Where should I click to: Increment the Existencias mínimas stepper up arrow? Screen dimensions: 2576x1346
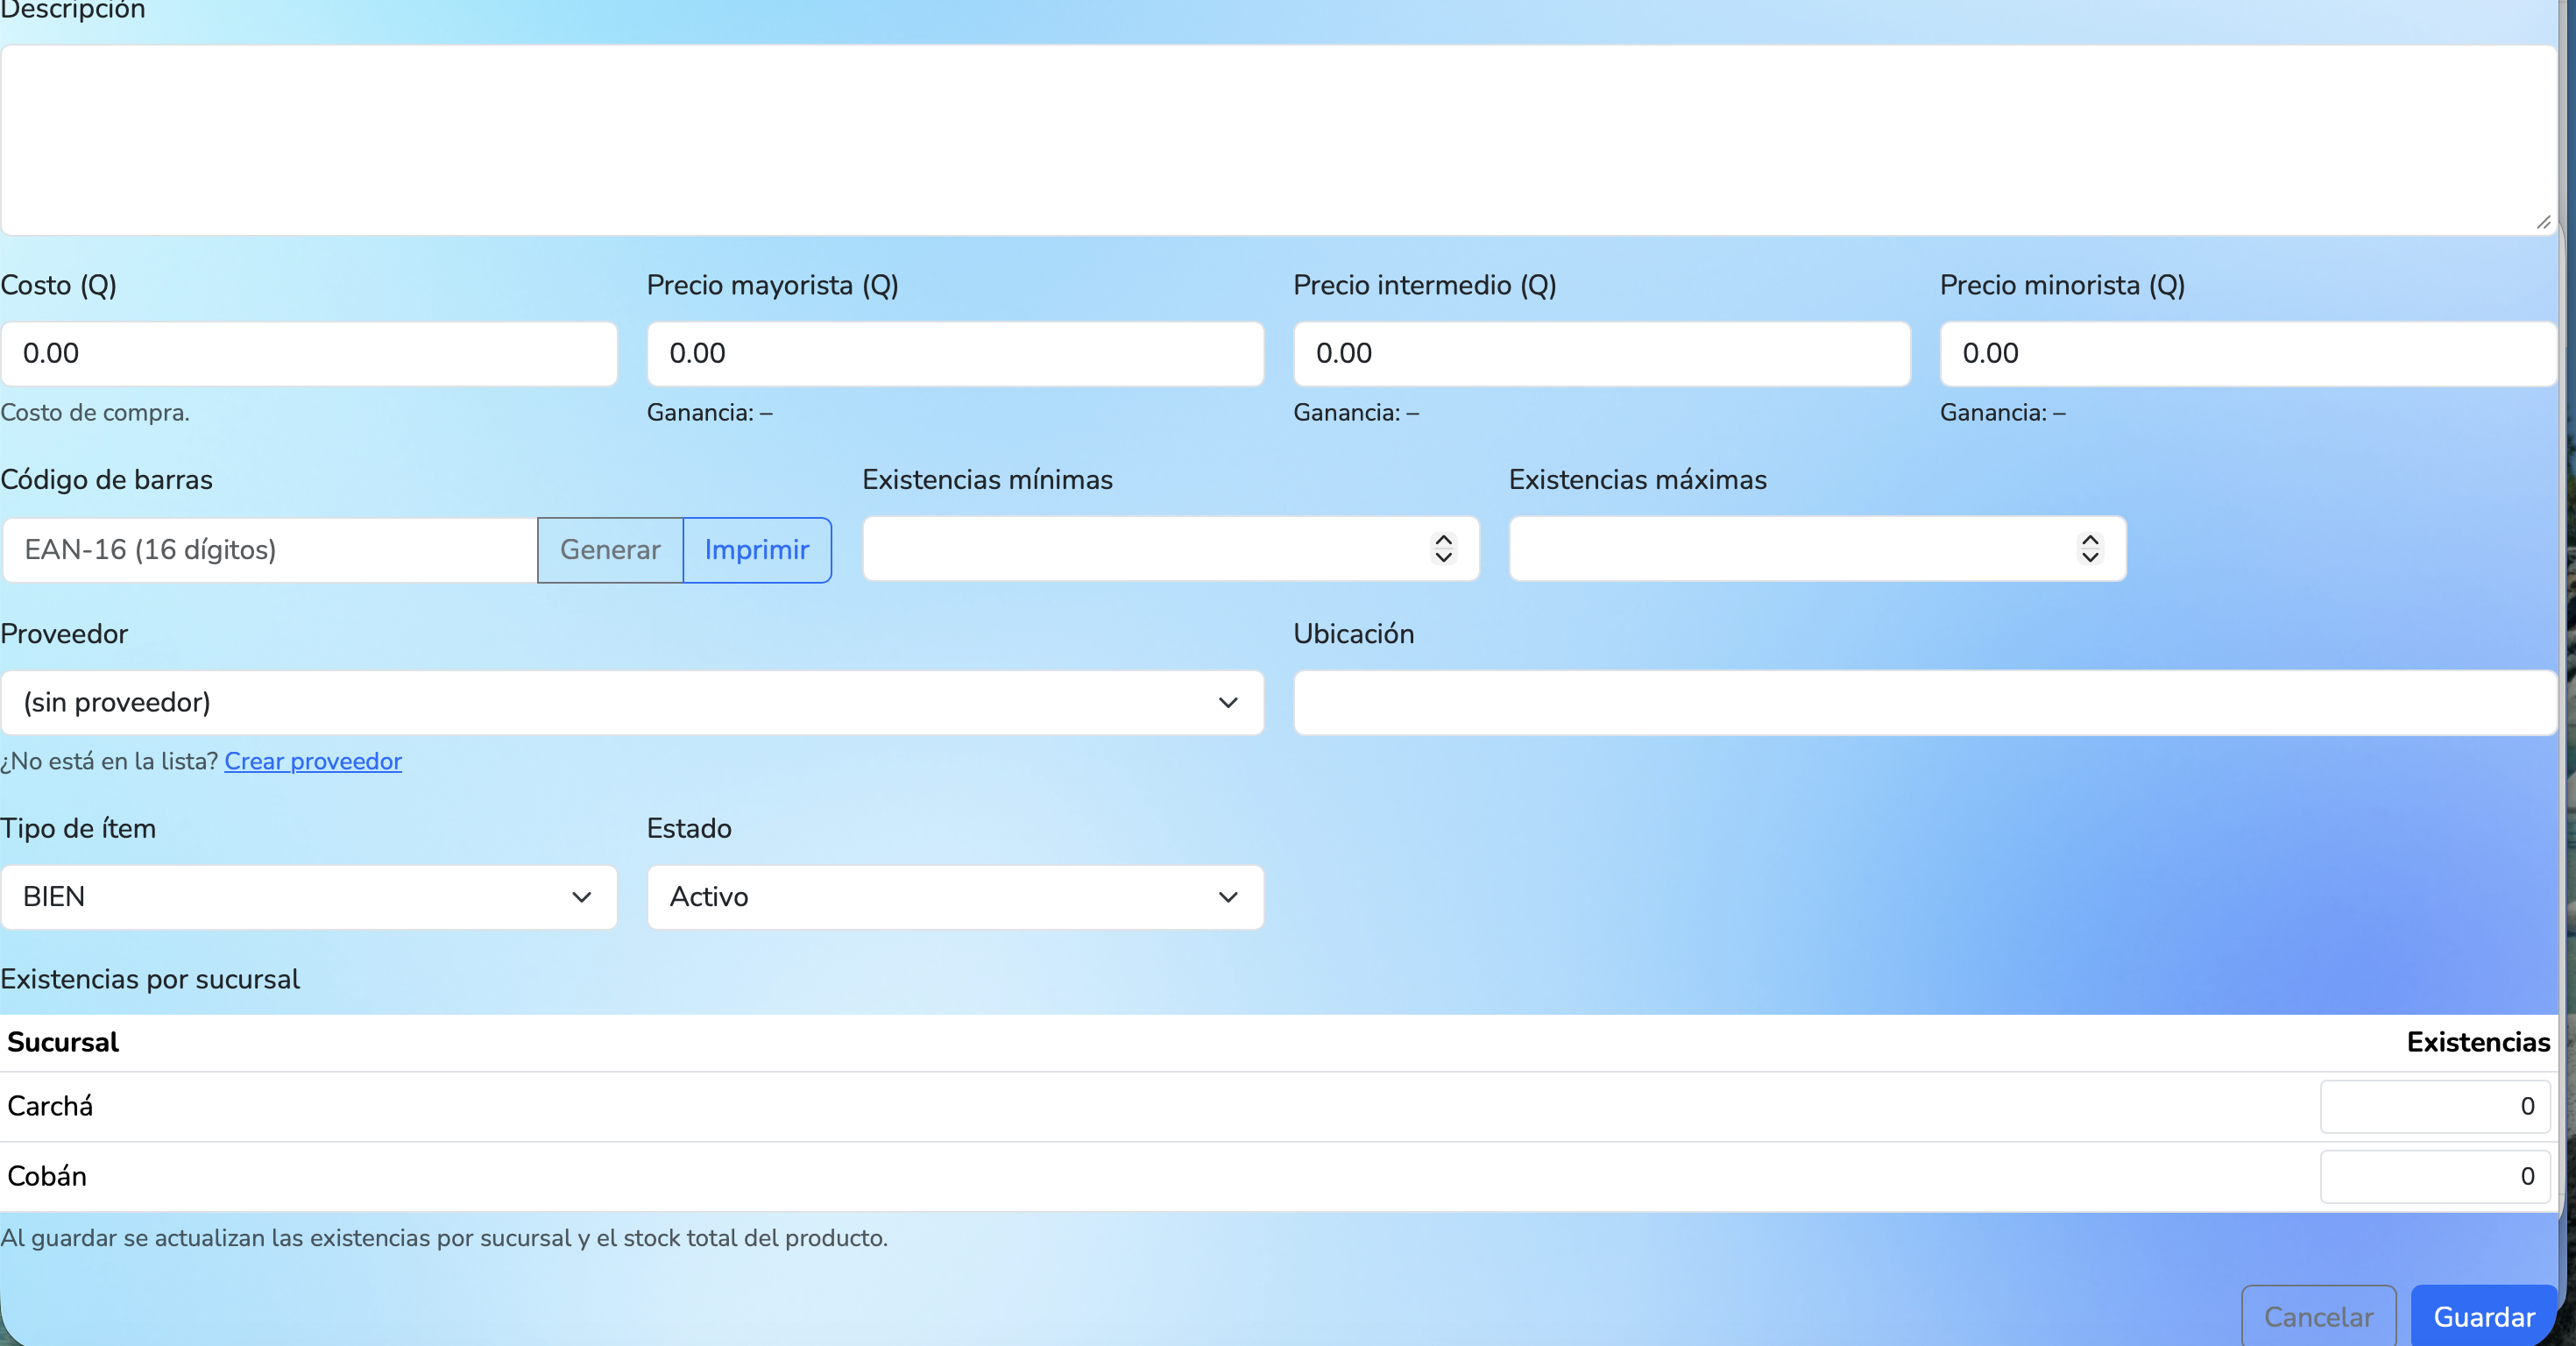(x=1443, y=539)
